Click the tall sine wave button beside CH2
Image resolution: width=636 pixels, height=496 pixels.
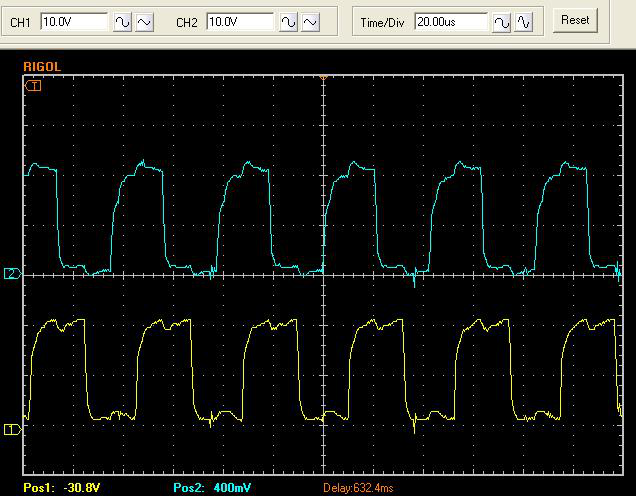pyautogui.click(x=288, y=22)
